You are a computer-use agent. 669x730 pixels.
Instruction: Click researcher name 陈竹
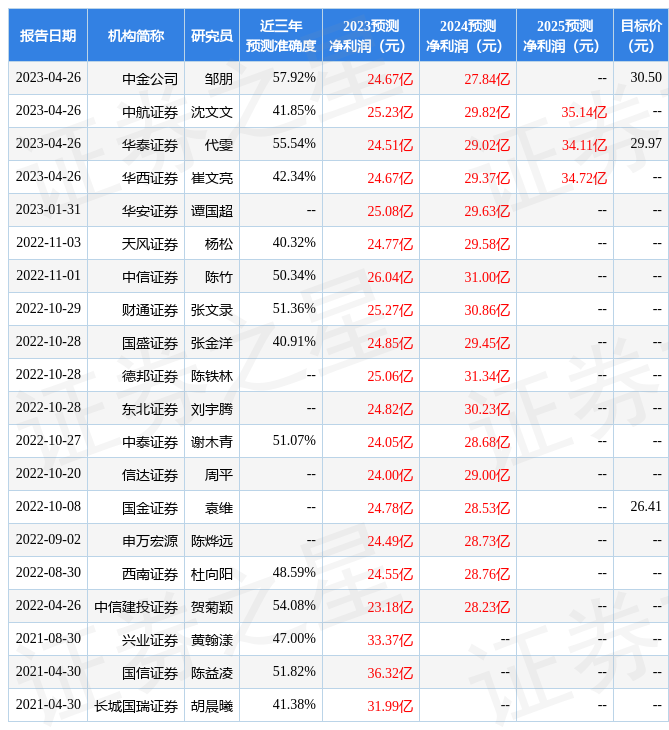click(219, 277)
